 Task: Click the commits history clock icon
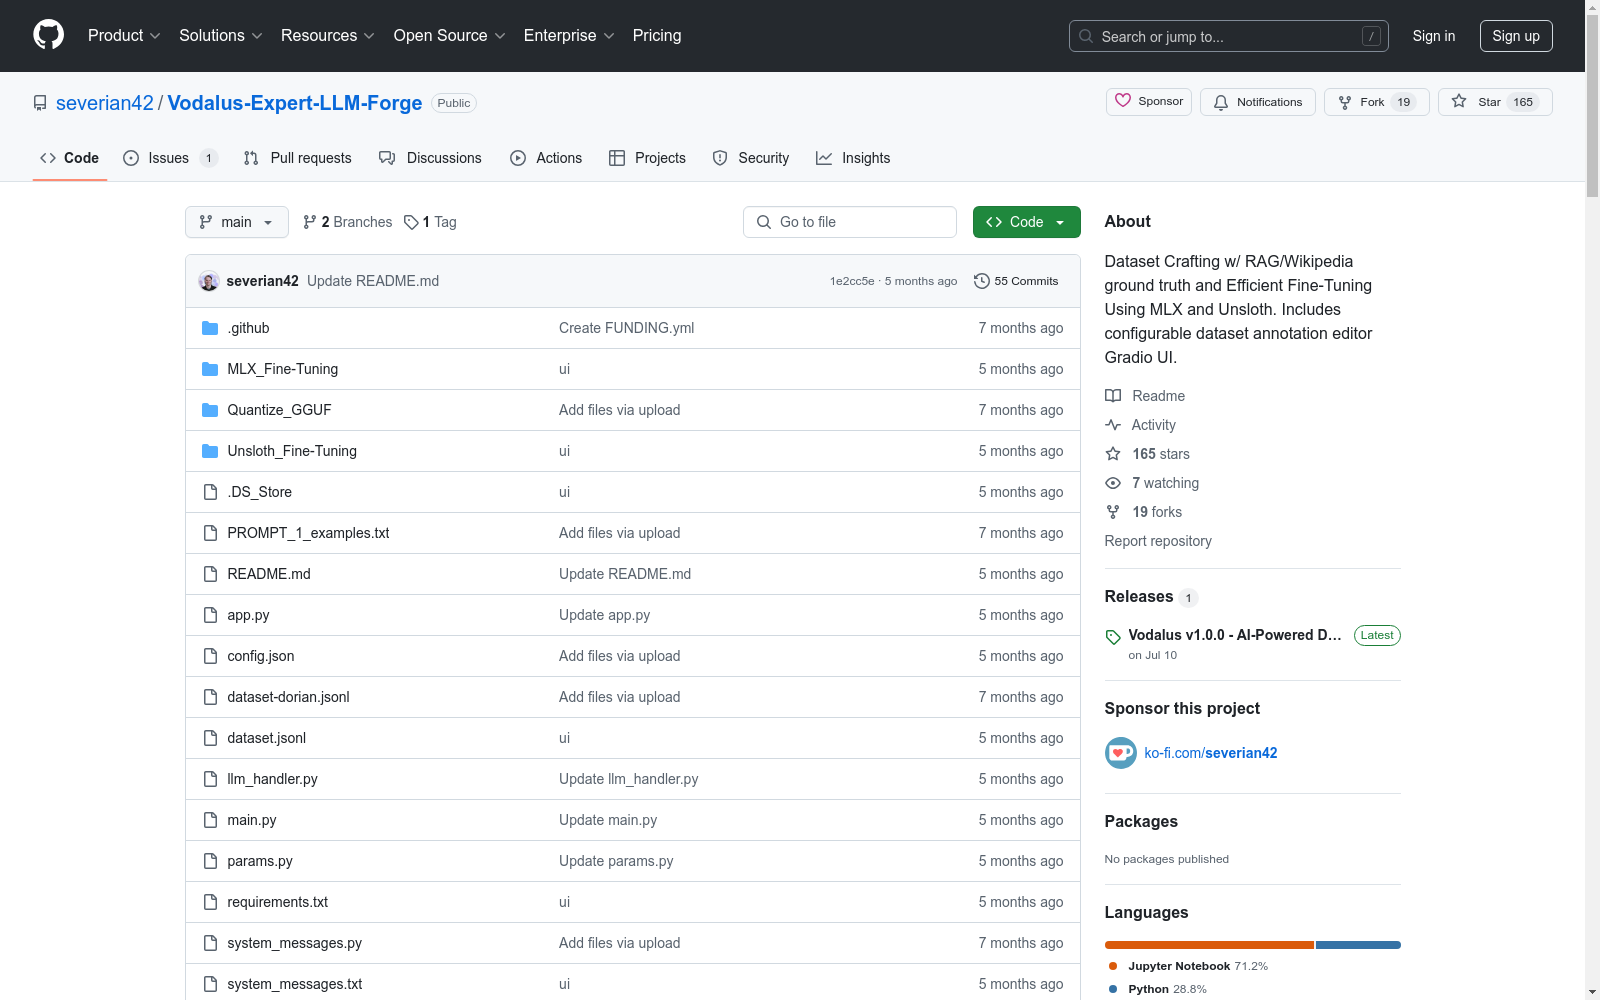pyautogui.click(x=982, y=281)
